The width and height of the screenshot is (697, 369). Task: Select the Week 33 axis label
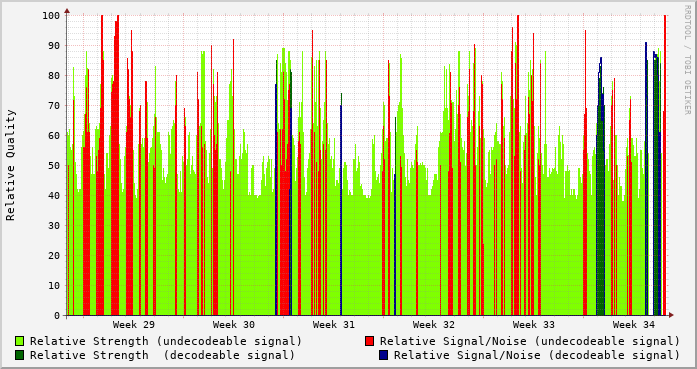[x=534, y=325]
